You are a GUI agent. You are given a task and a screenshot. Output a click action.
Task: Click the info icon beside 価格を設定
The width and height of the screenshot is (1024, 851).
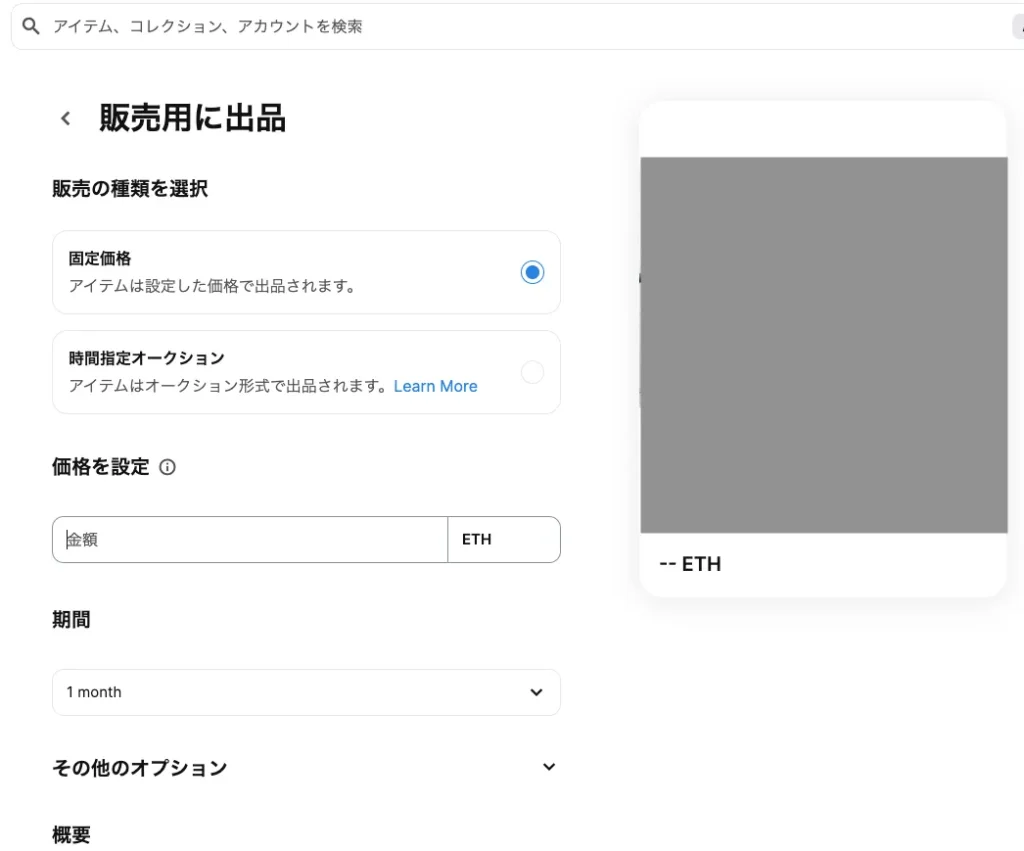[x=167, y=467]
